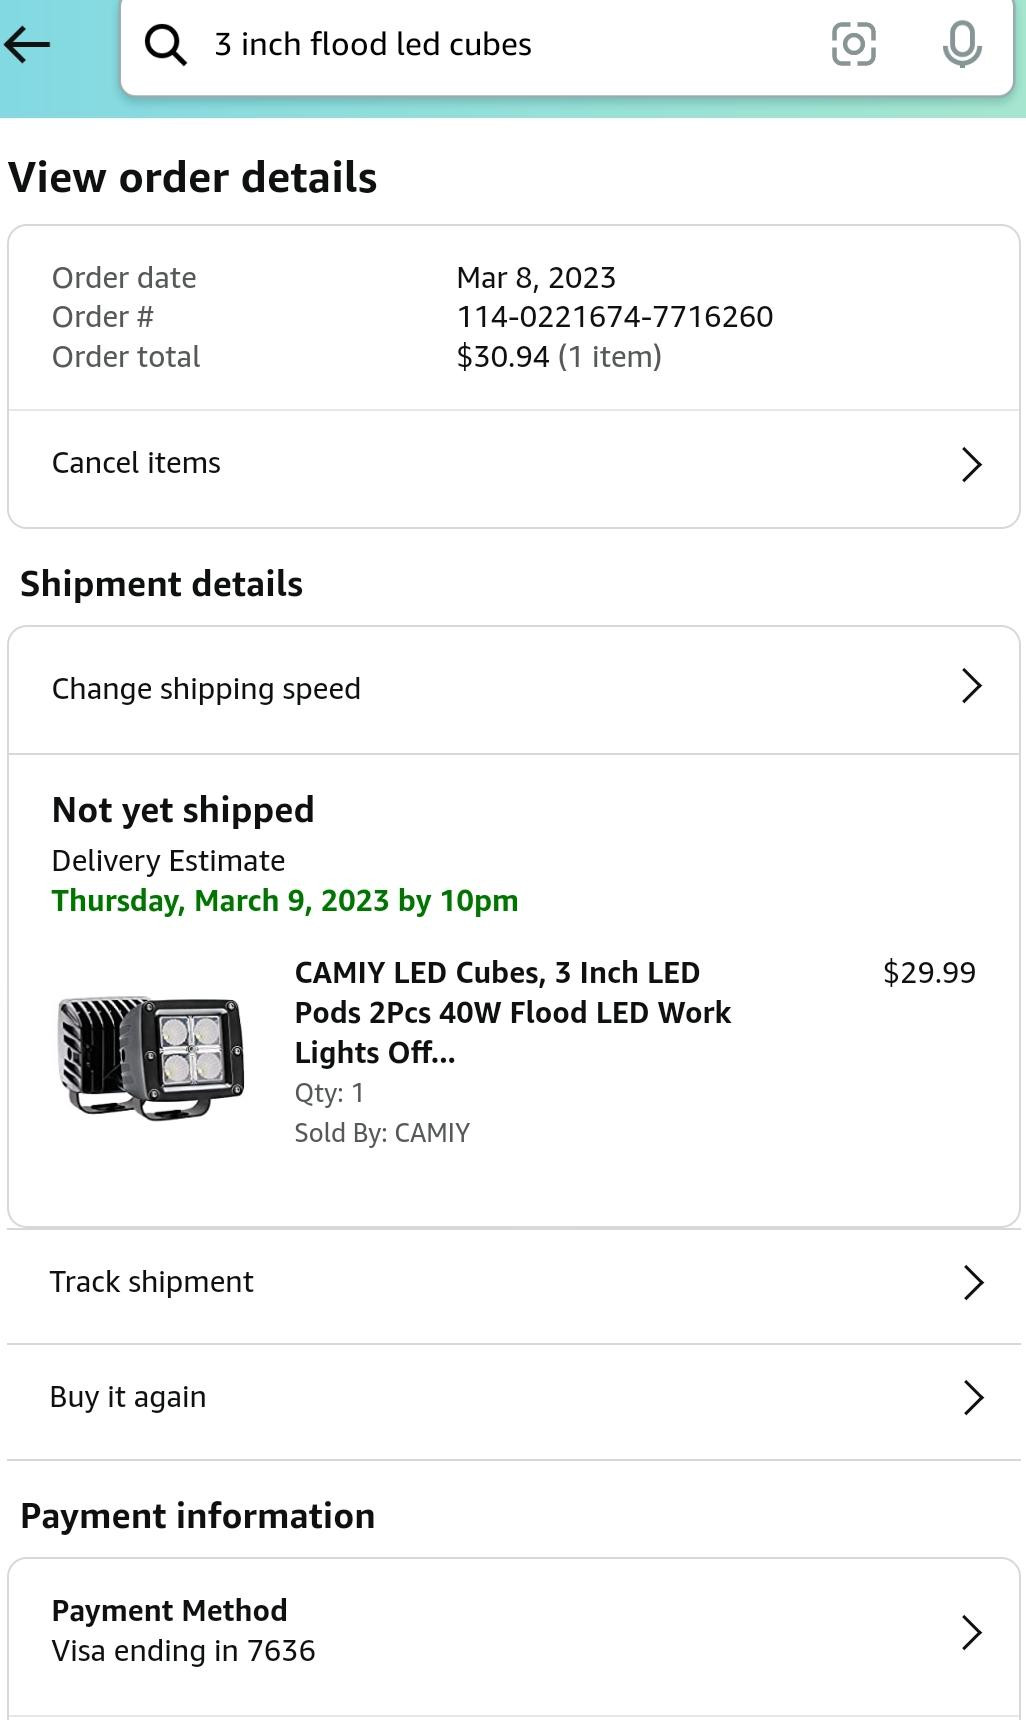Tap the order number 114-0221674-7716260
This screenshot has height=1720, width=1026.
[614, 317]
